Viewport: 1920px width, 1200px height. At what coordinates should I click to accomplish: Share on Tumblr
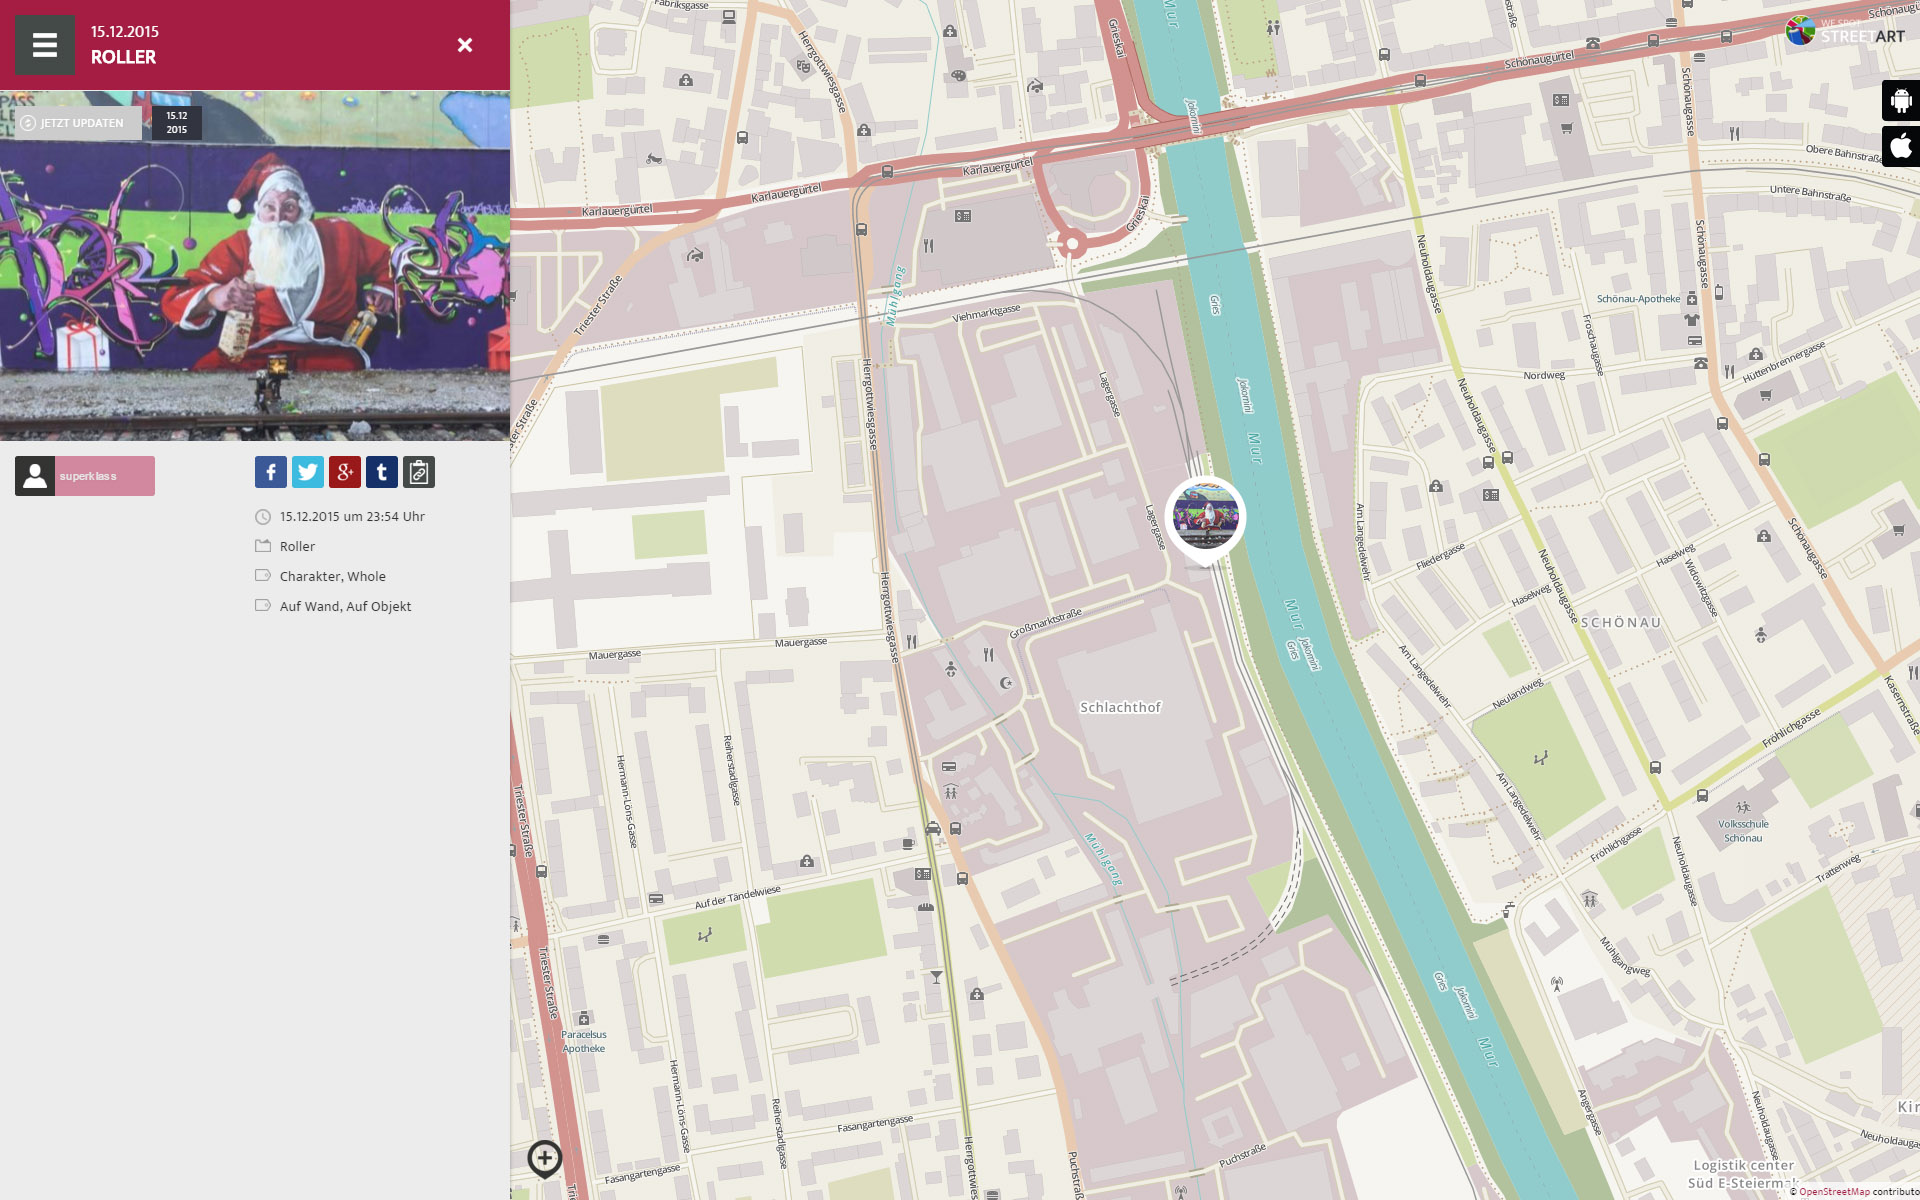pyautogui.click(x=382, y=472)
